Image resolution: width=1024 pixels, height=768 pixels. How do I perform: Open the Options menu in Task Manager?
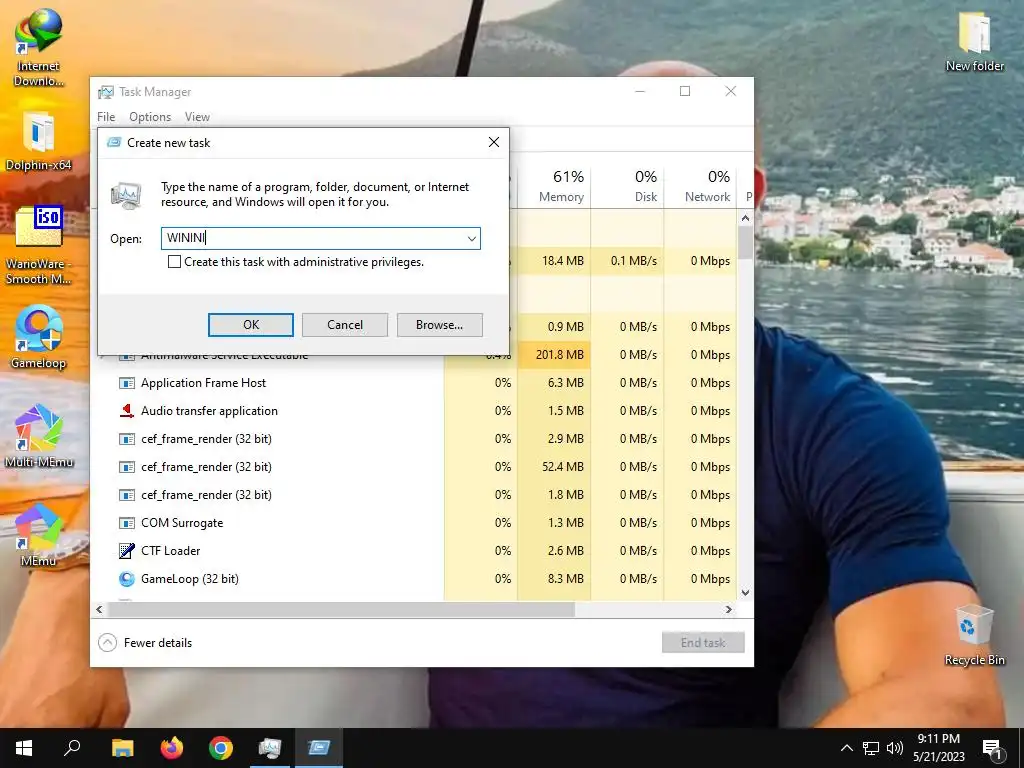coord(150,117)
